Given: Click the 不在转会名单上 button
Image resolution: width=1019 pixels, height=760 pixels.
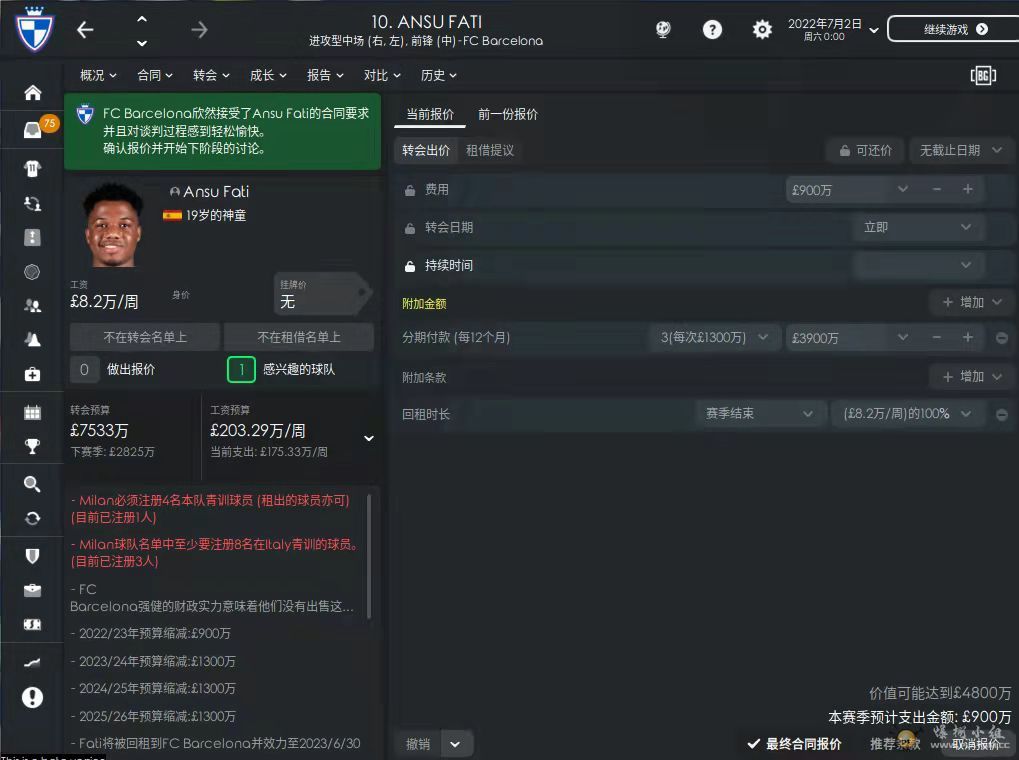Looking at the screenshot, I should [145, 337].
